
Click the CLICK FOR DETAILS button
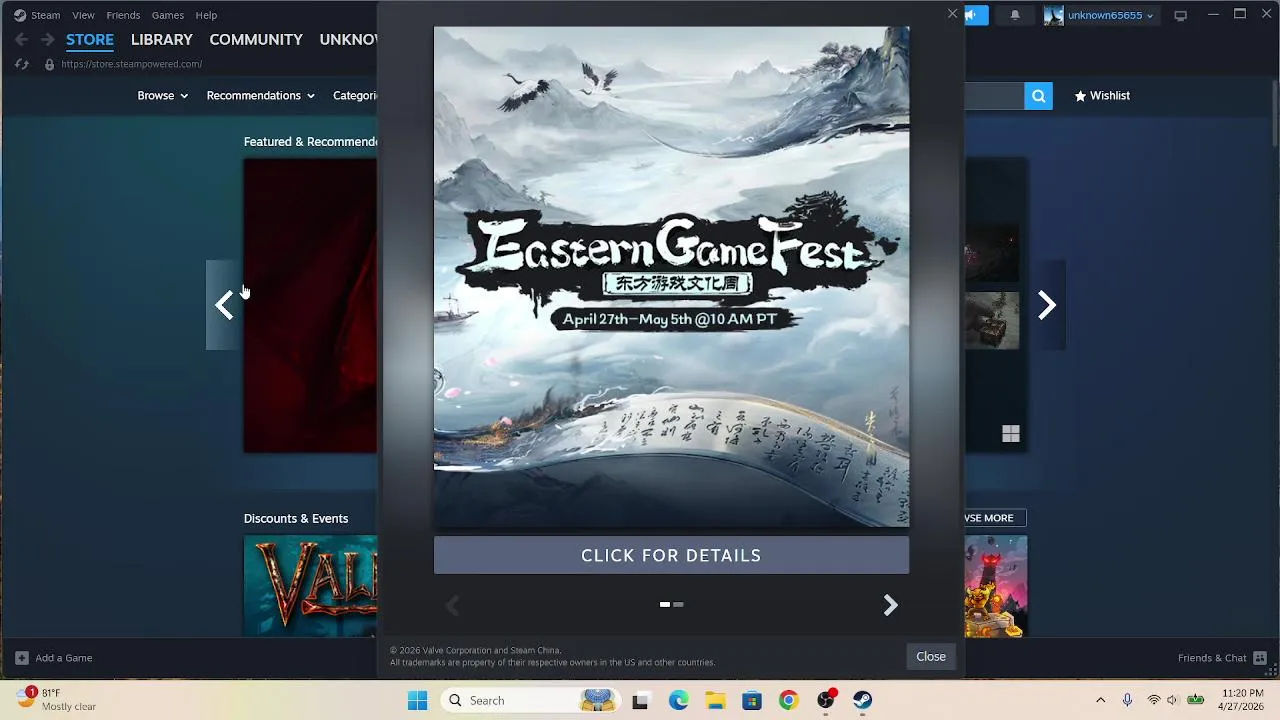(x=671, y=555)
